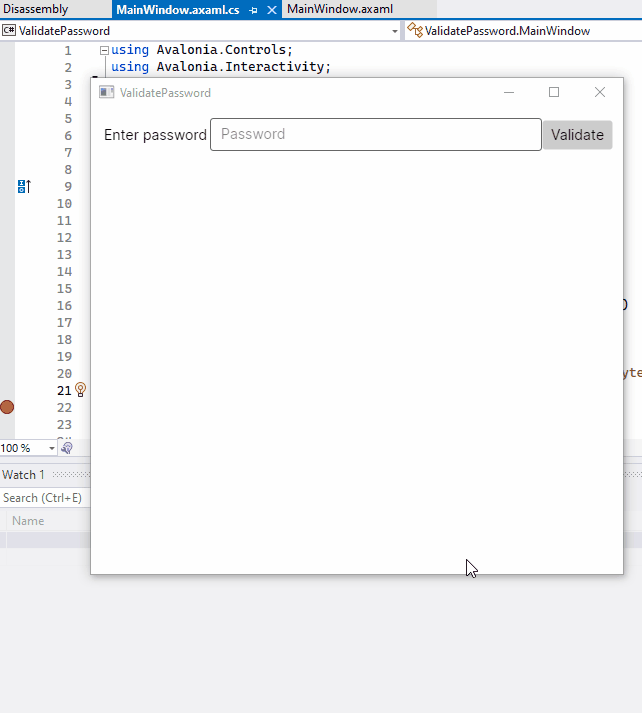The image size is (642, 713).
Task: Click into the Password input field
Action: point(375,135)
